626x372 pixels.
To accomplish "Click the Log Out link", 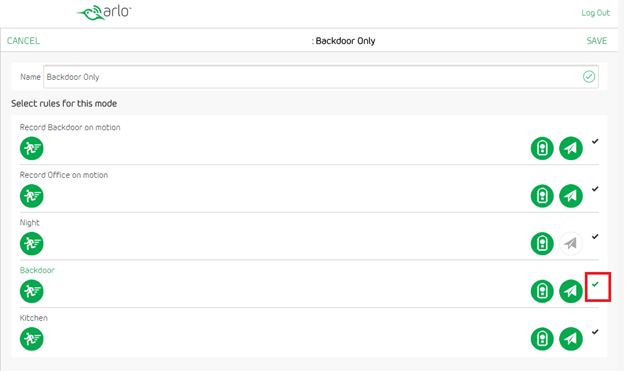I will click(595, 13).
